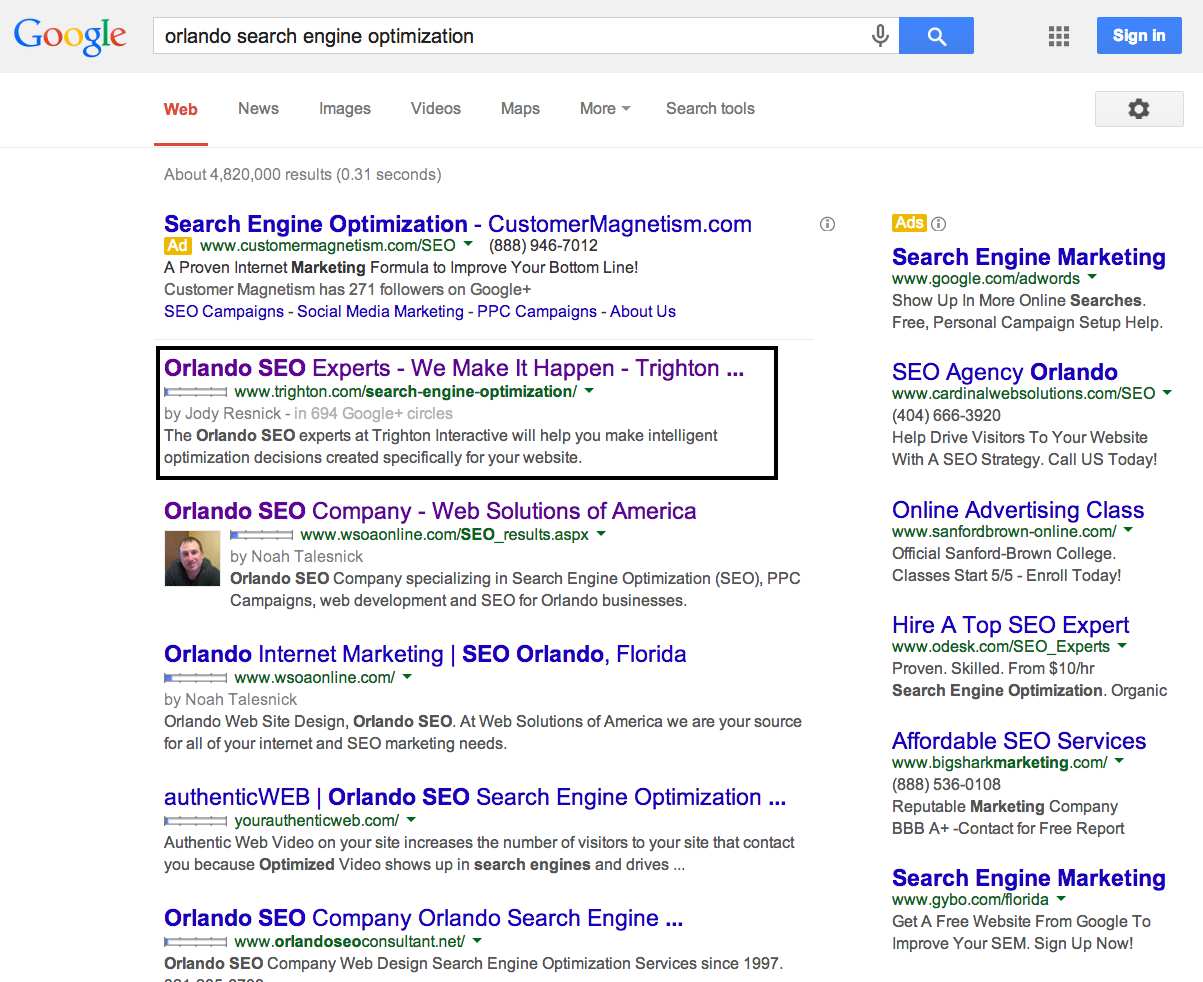Open Online Advertising Class sidebar ad
This screenshot has width=1203, height=982.
coord(1018,510)
